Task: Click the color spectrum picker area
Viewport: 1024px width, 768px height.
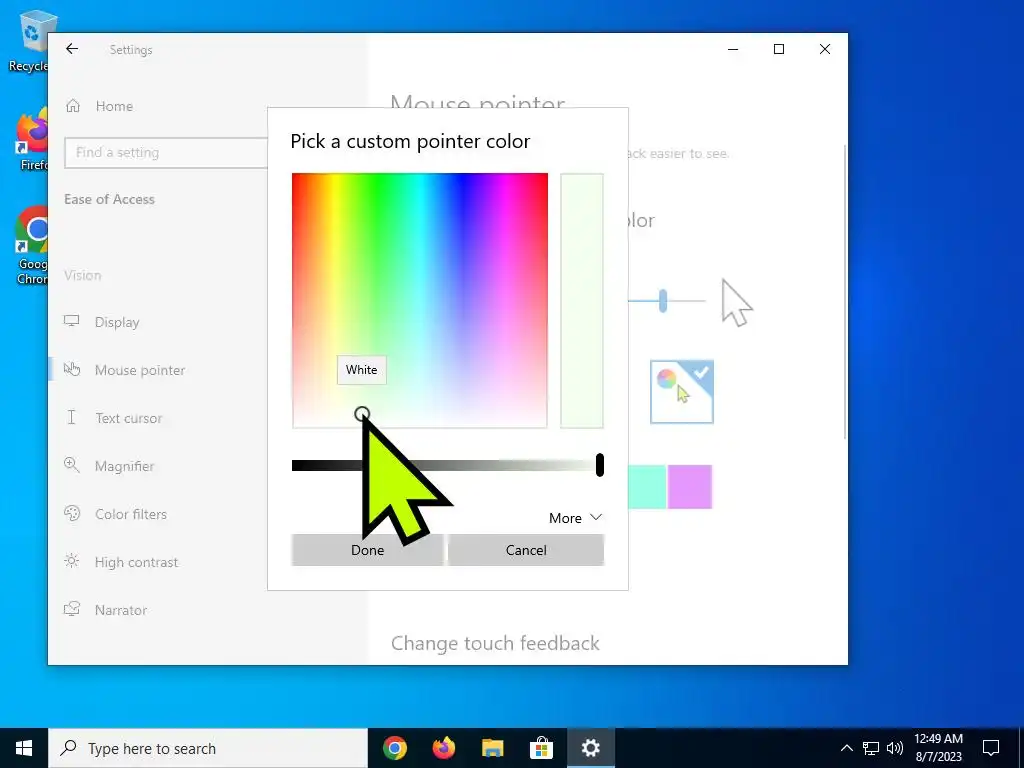Action: tap(420, 300)
